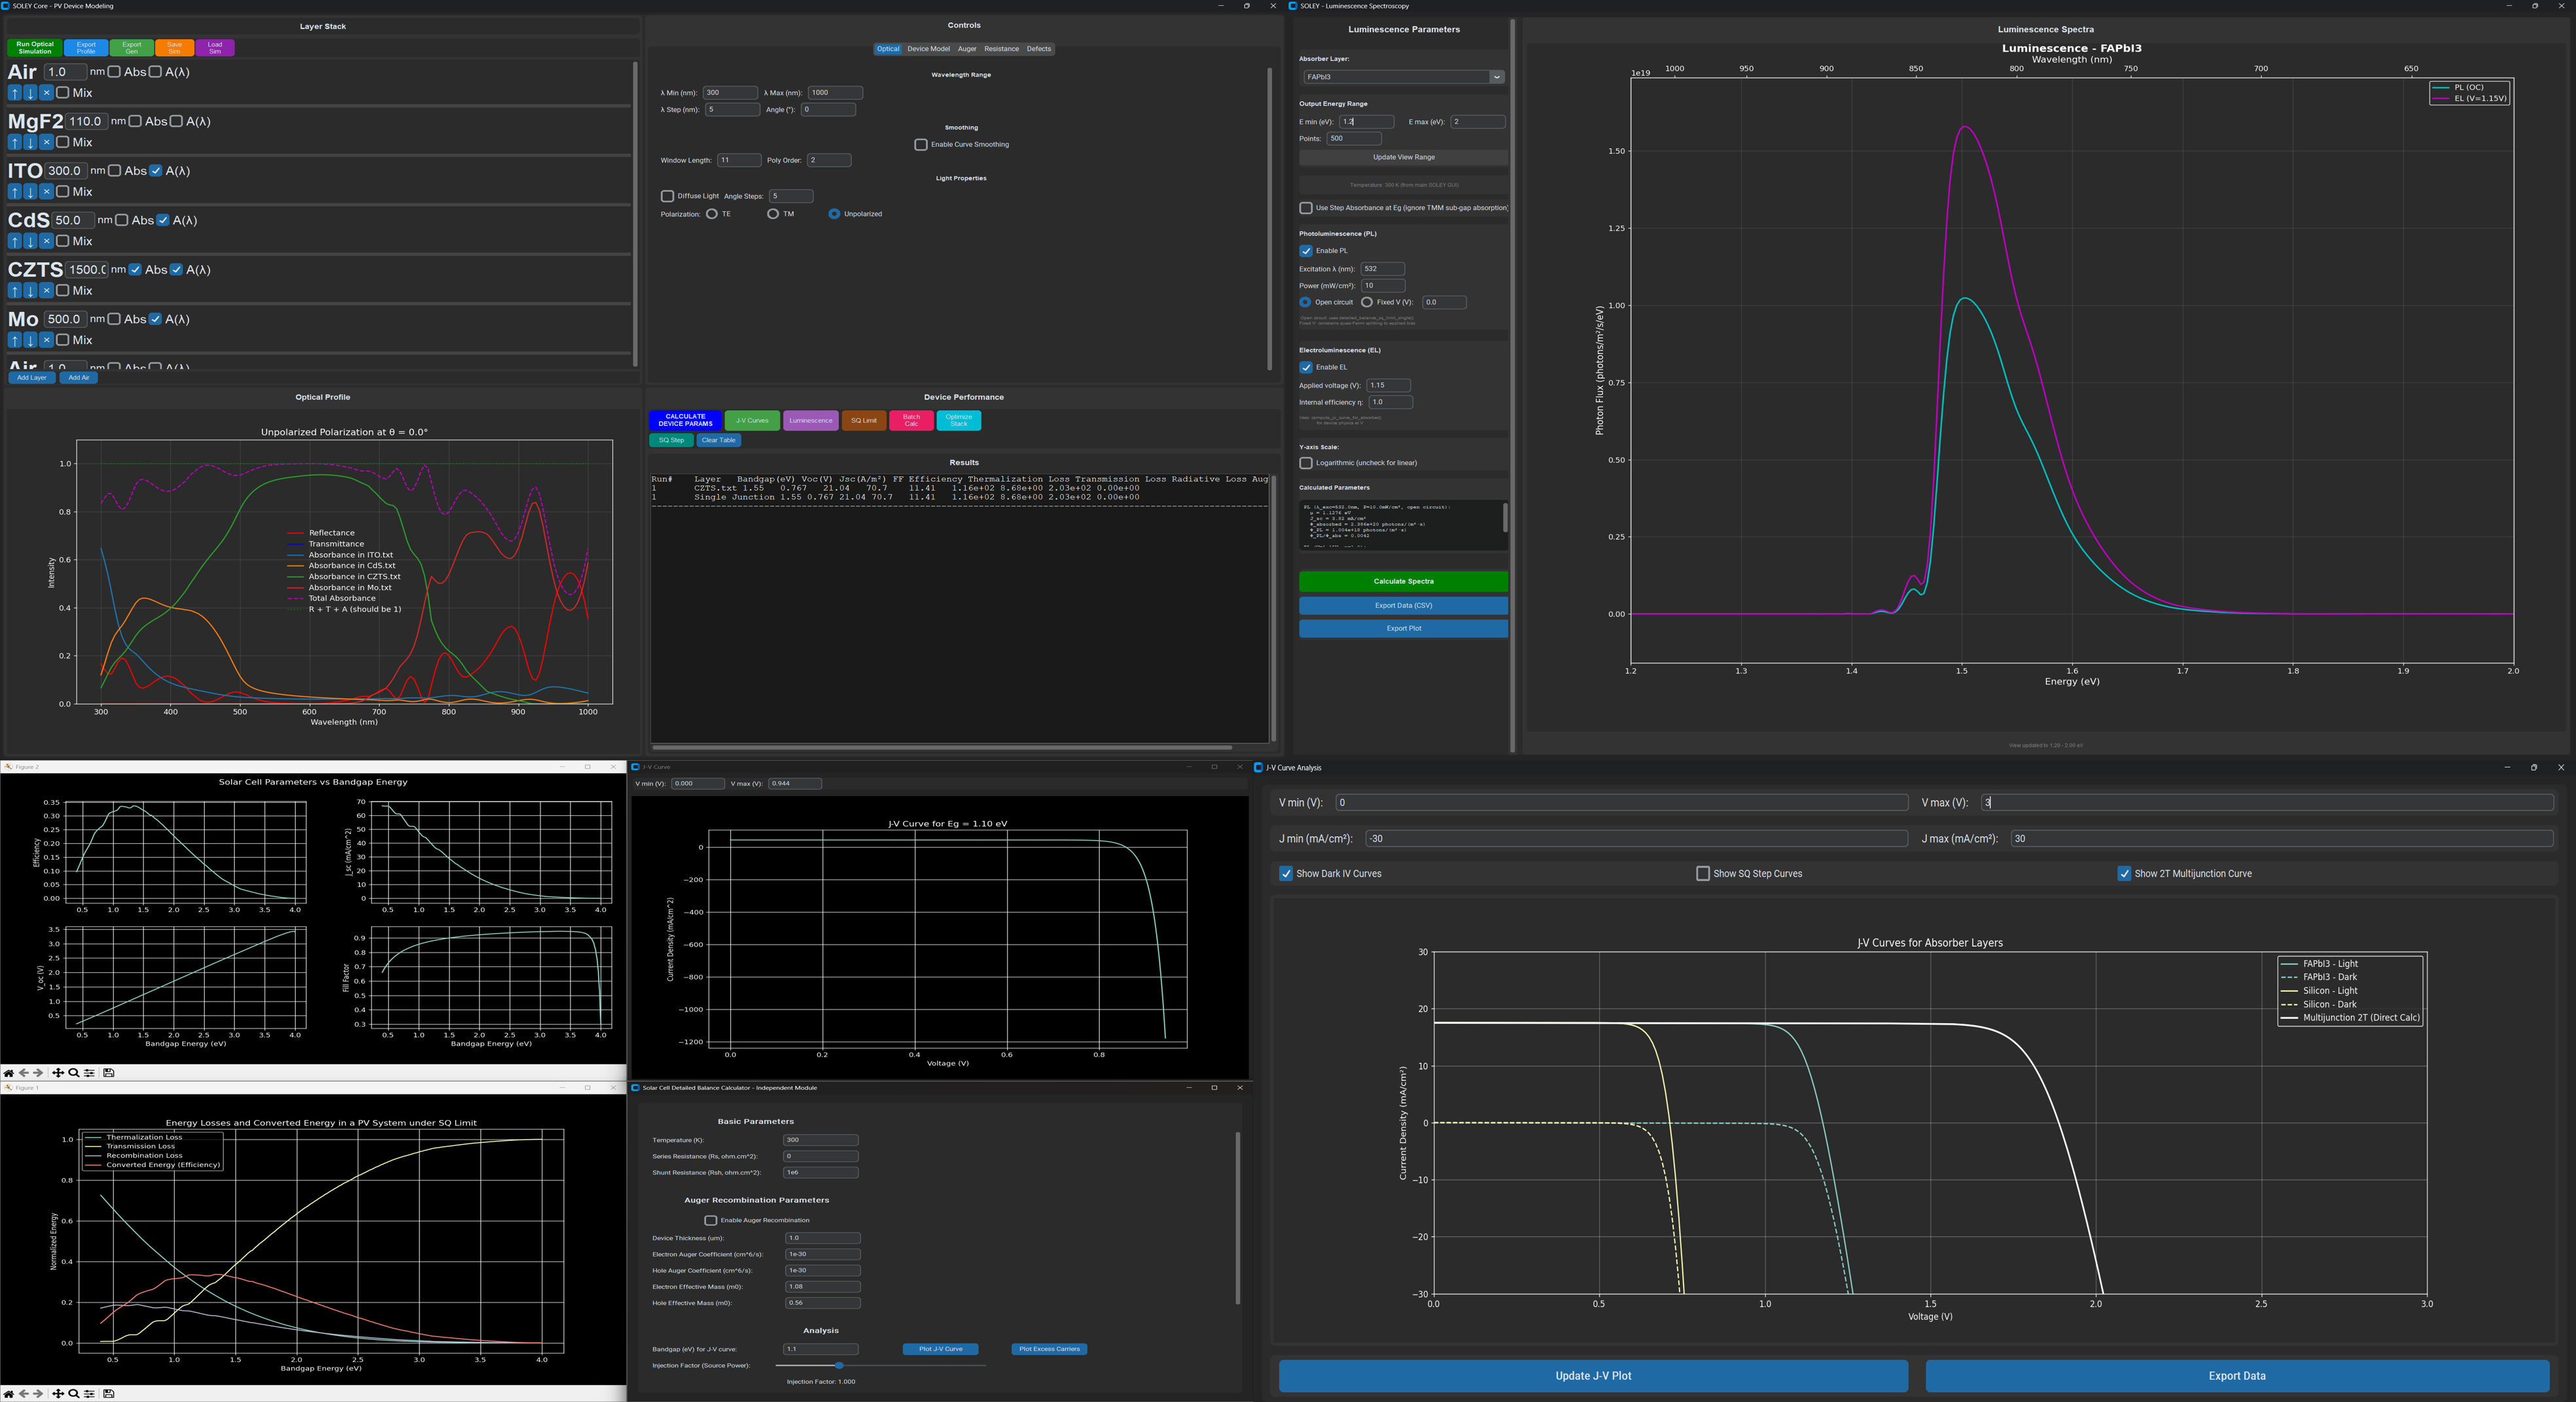Screen dimensions: 2576x1402
Task: Move the ITO layer down
Action: [x=30, y=192]
